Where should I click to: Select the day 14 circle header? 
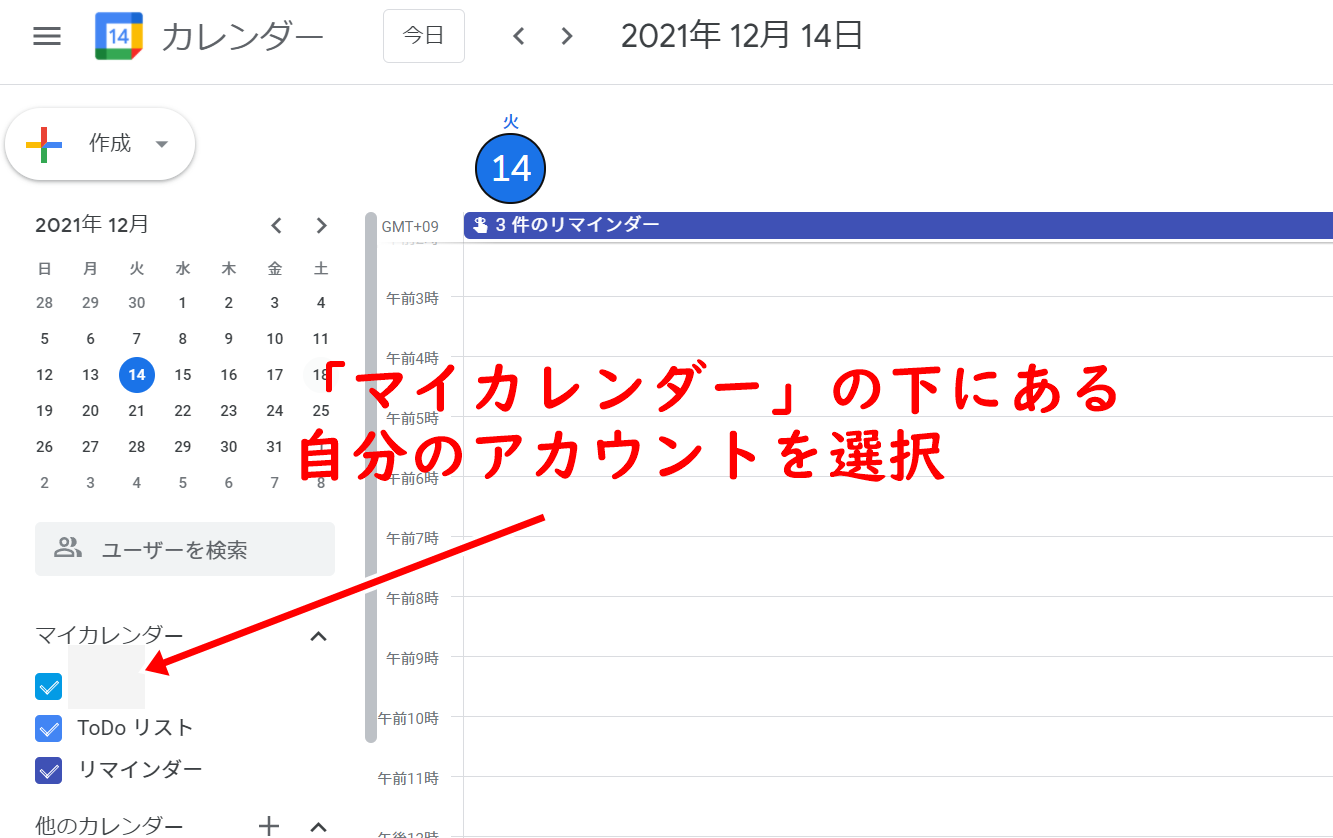(x=510, y=168)
